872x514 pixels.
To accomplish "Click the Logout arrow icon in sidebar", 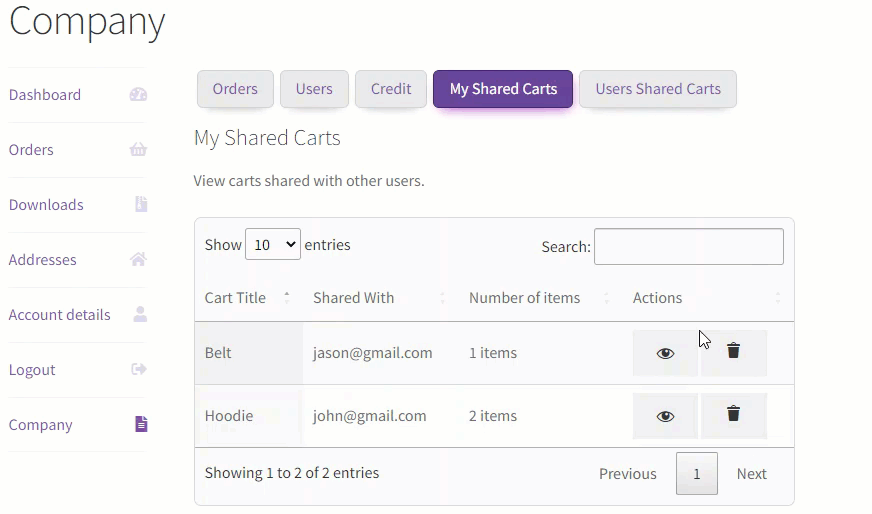I will (139, 369).
